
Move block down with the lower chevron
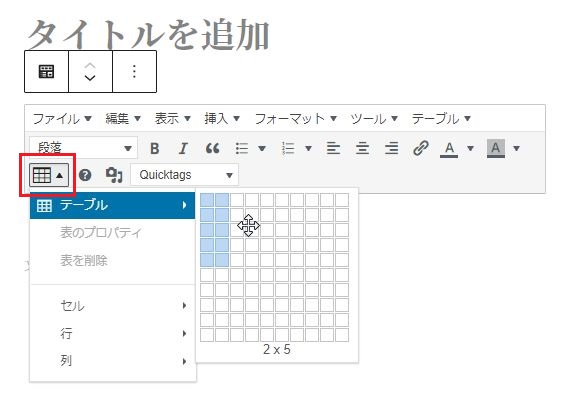coord(90,77)
